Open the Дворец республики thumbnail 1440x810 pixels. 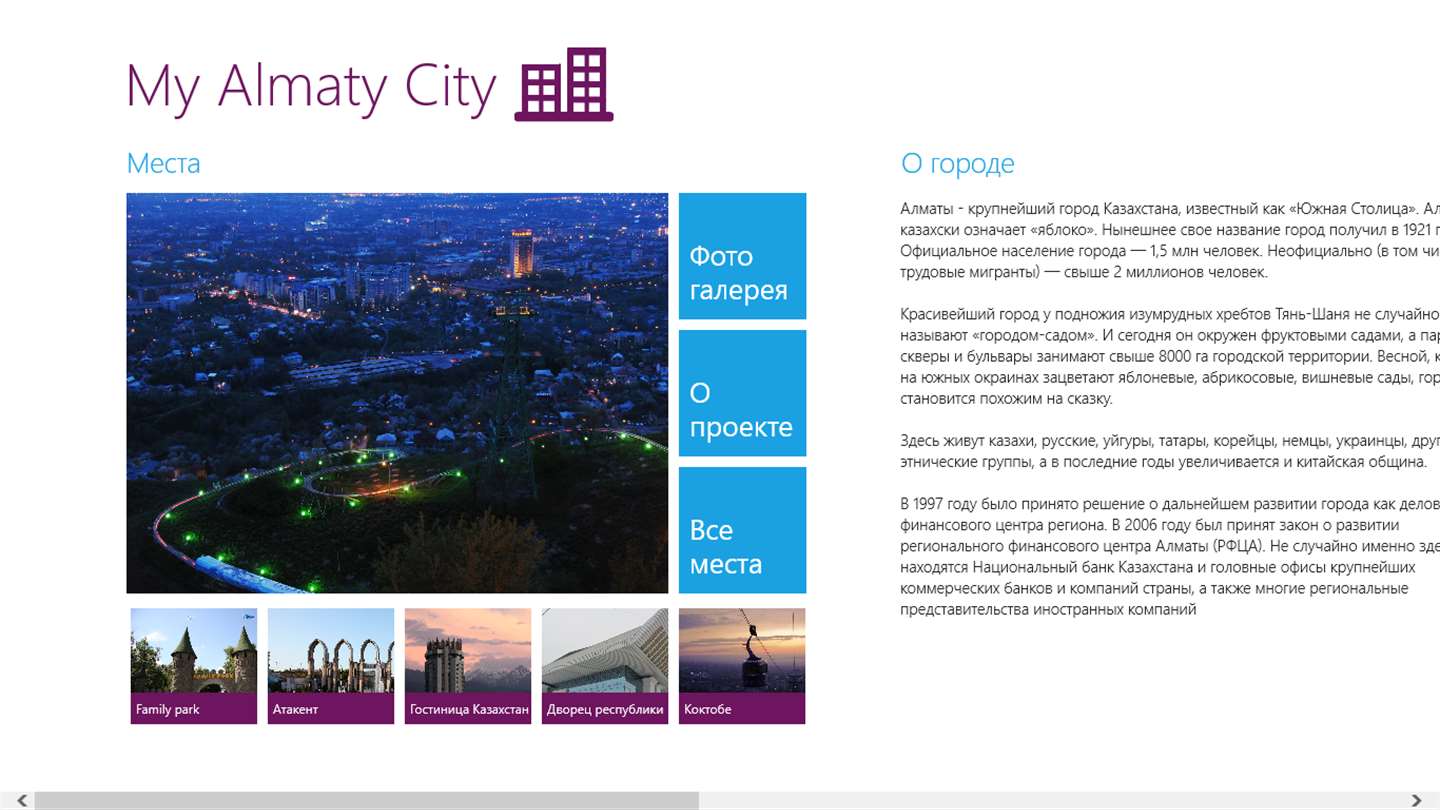click(x=605, y=666)
